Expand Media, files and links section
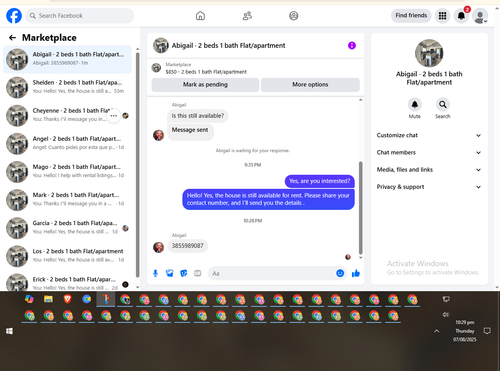This screenshot has width=500, height=371. (429, 170)
